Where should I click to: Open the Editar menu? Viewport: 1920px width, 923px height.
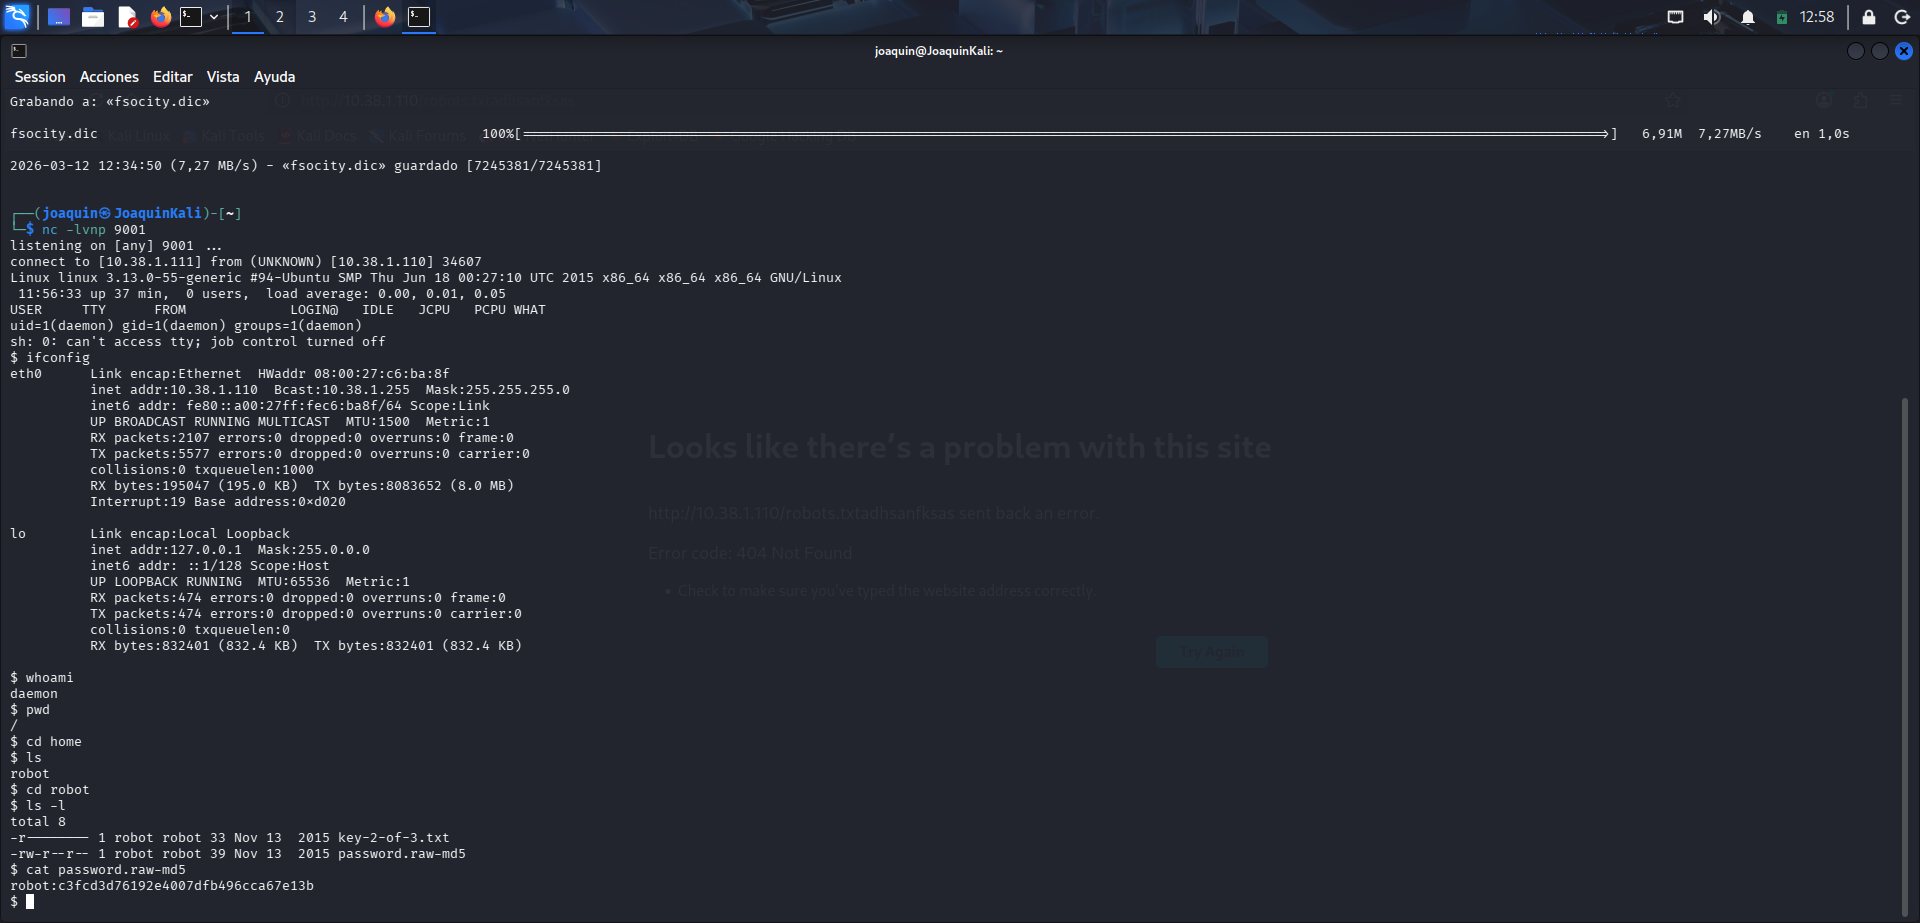click(x=172, y=76)
